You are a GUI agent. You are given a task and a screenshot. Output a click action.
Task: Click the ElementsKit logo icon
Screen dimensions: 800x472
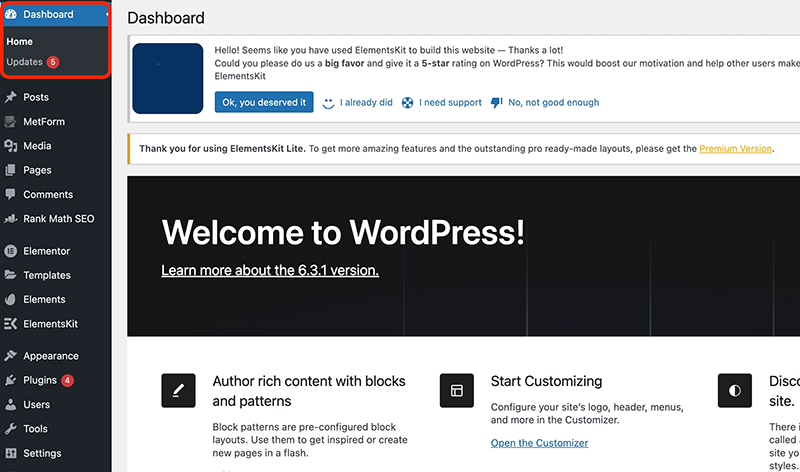[x=11, y=324]
